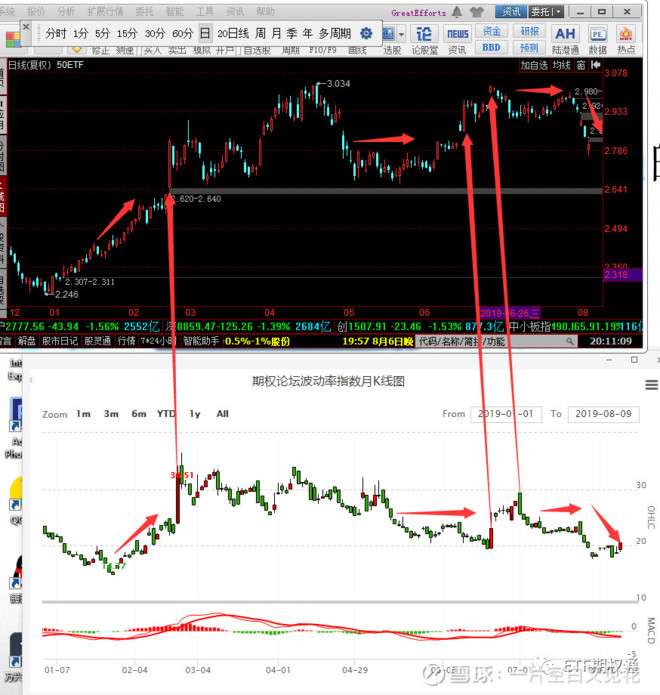Open the 帮助 menu
This screenshot has height=695, width=660.
point(265,11)
